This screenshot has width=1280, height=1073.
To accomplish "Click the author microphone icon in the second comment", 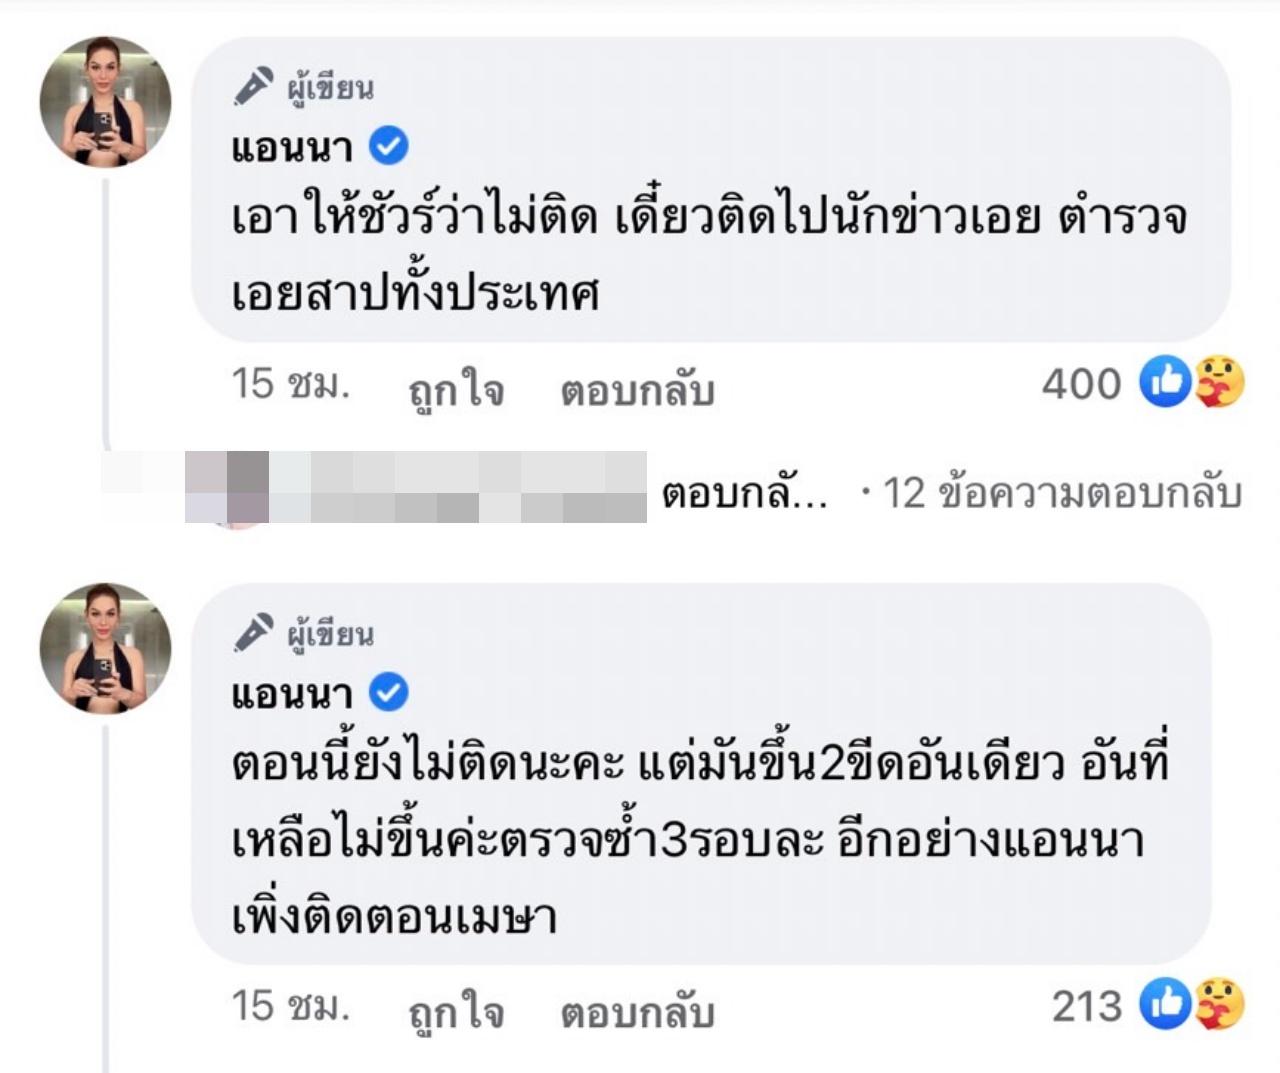I will point(253,632).
